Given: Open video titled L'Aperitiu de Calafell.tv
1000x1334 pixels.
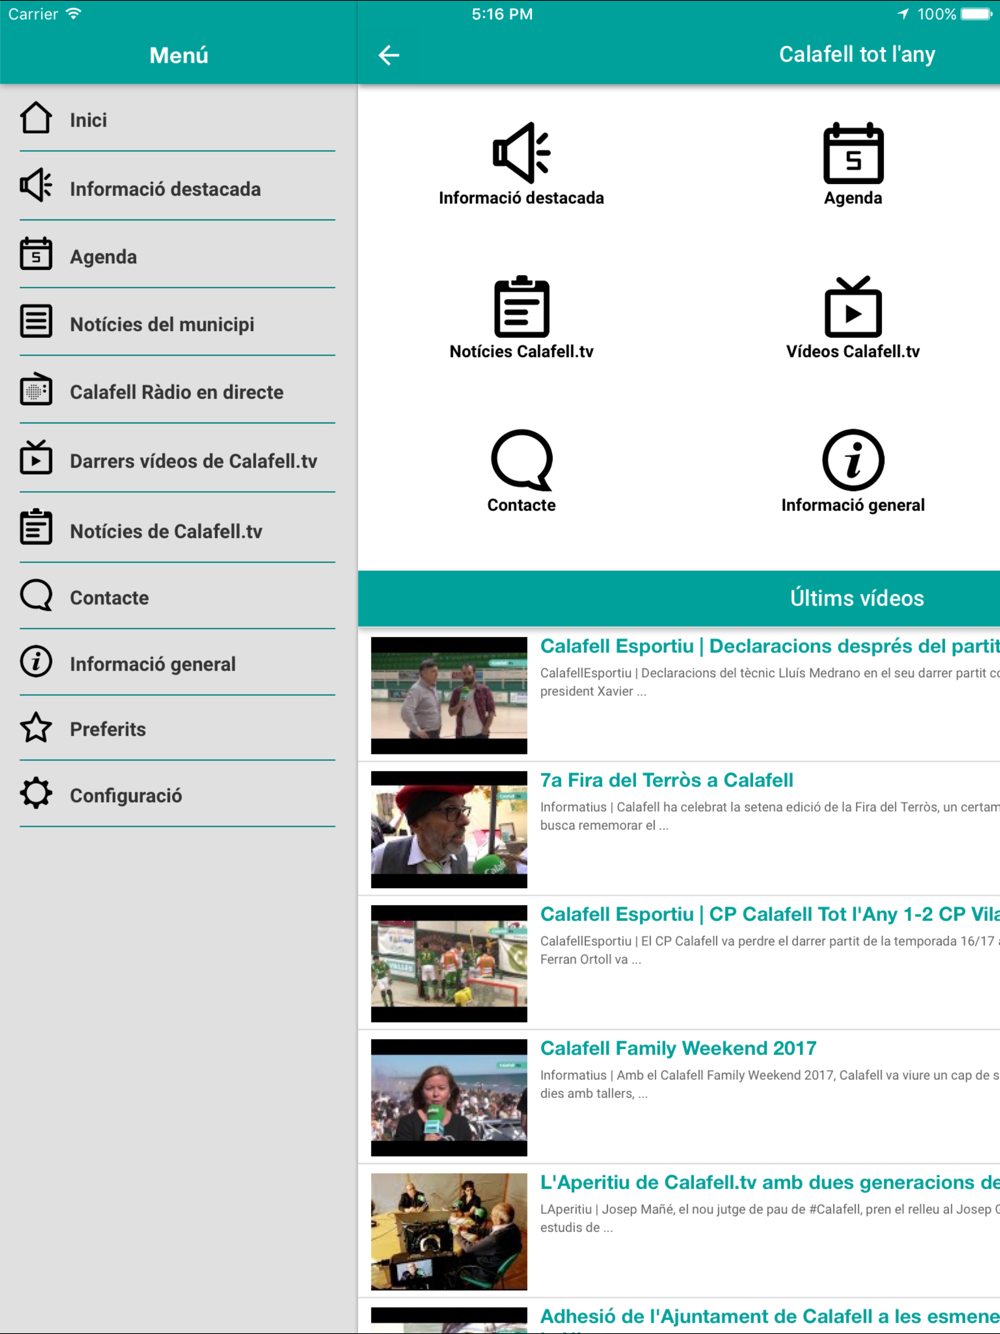Looking at the screenshot, I should 770,1182.
